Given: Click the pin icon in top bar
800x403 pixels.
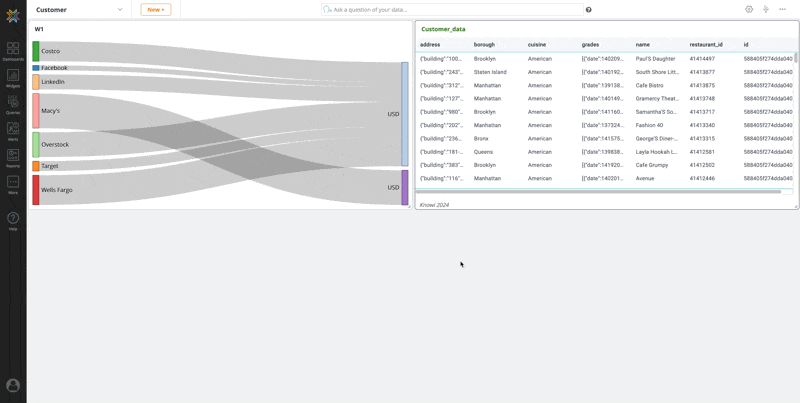Looking at the screenshot, I should 765,9.
